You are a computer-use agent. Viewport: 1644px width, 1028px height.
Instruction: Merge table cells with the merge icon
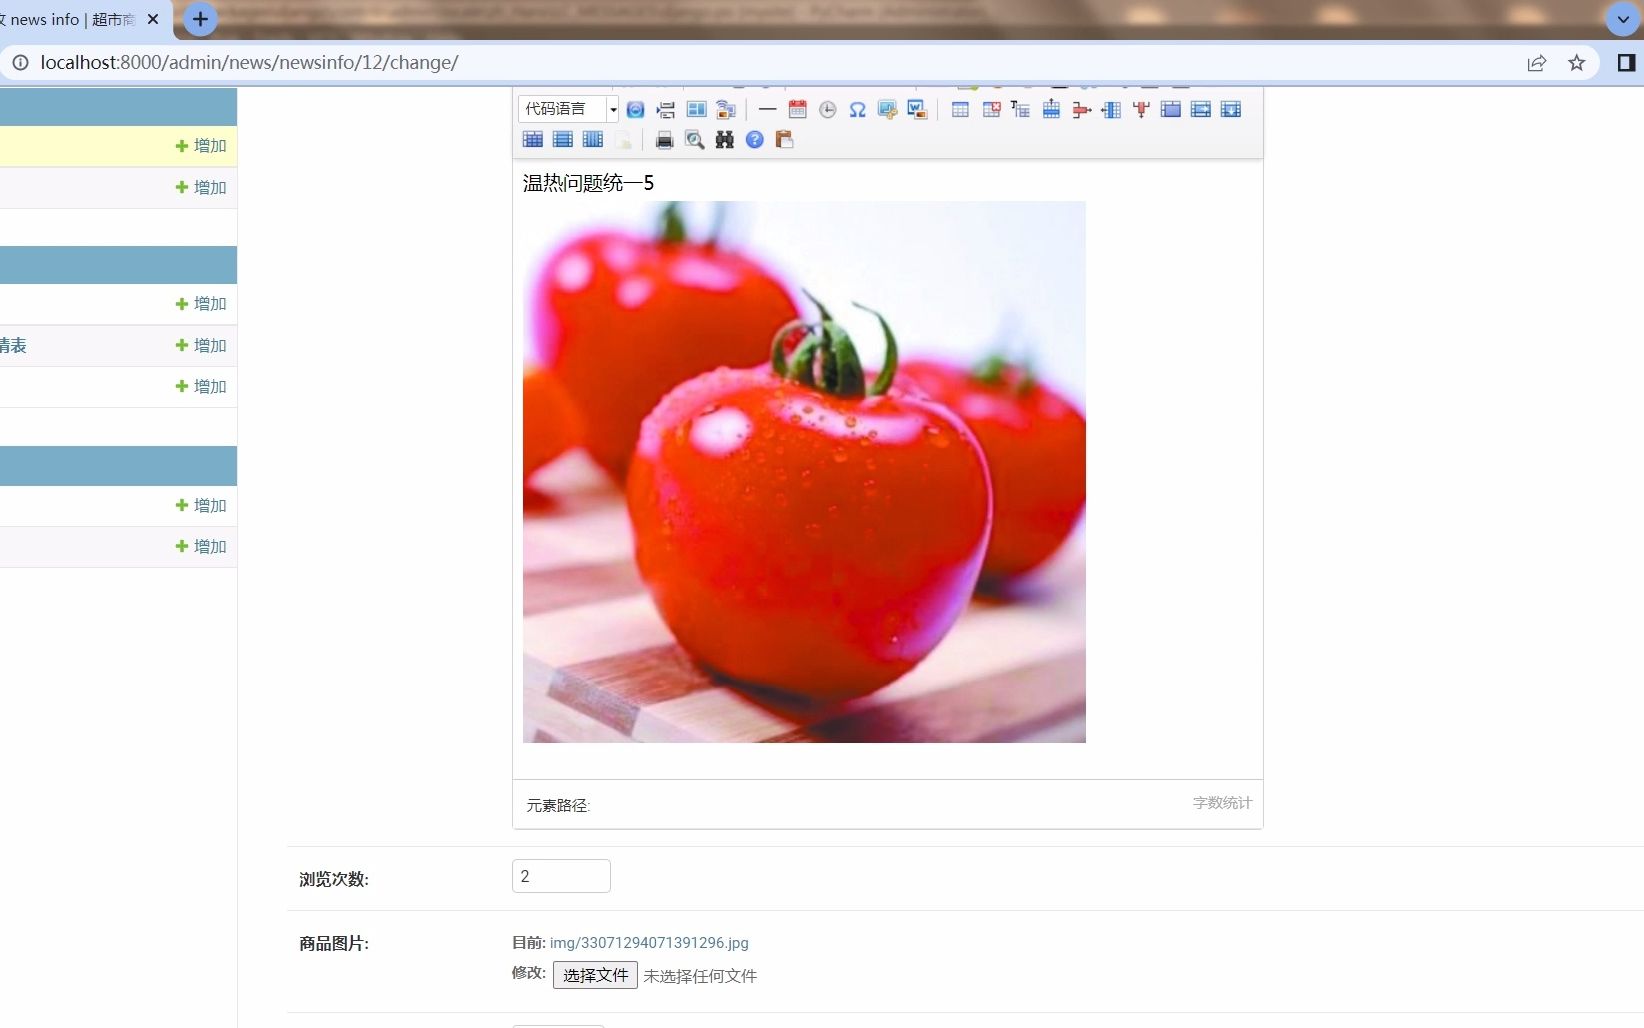tap(1170, 109)
